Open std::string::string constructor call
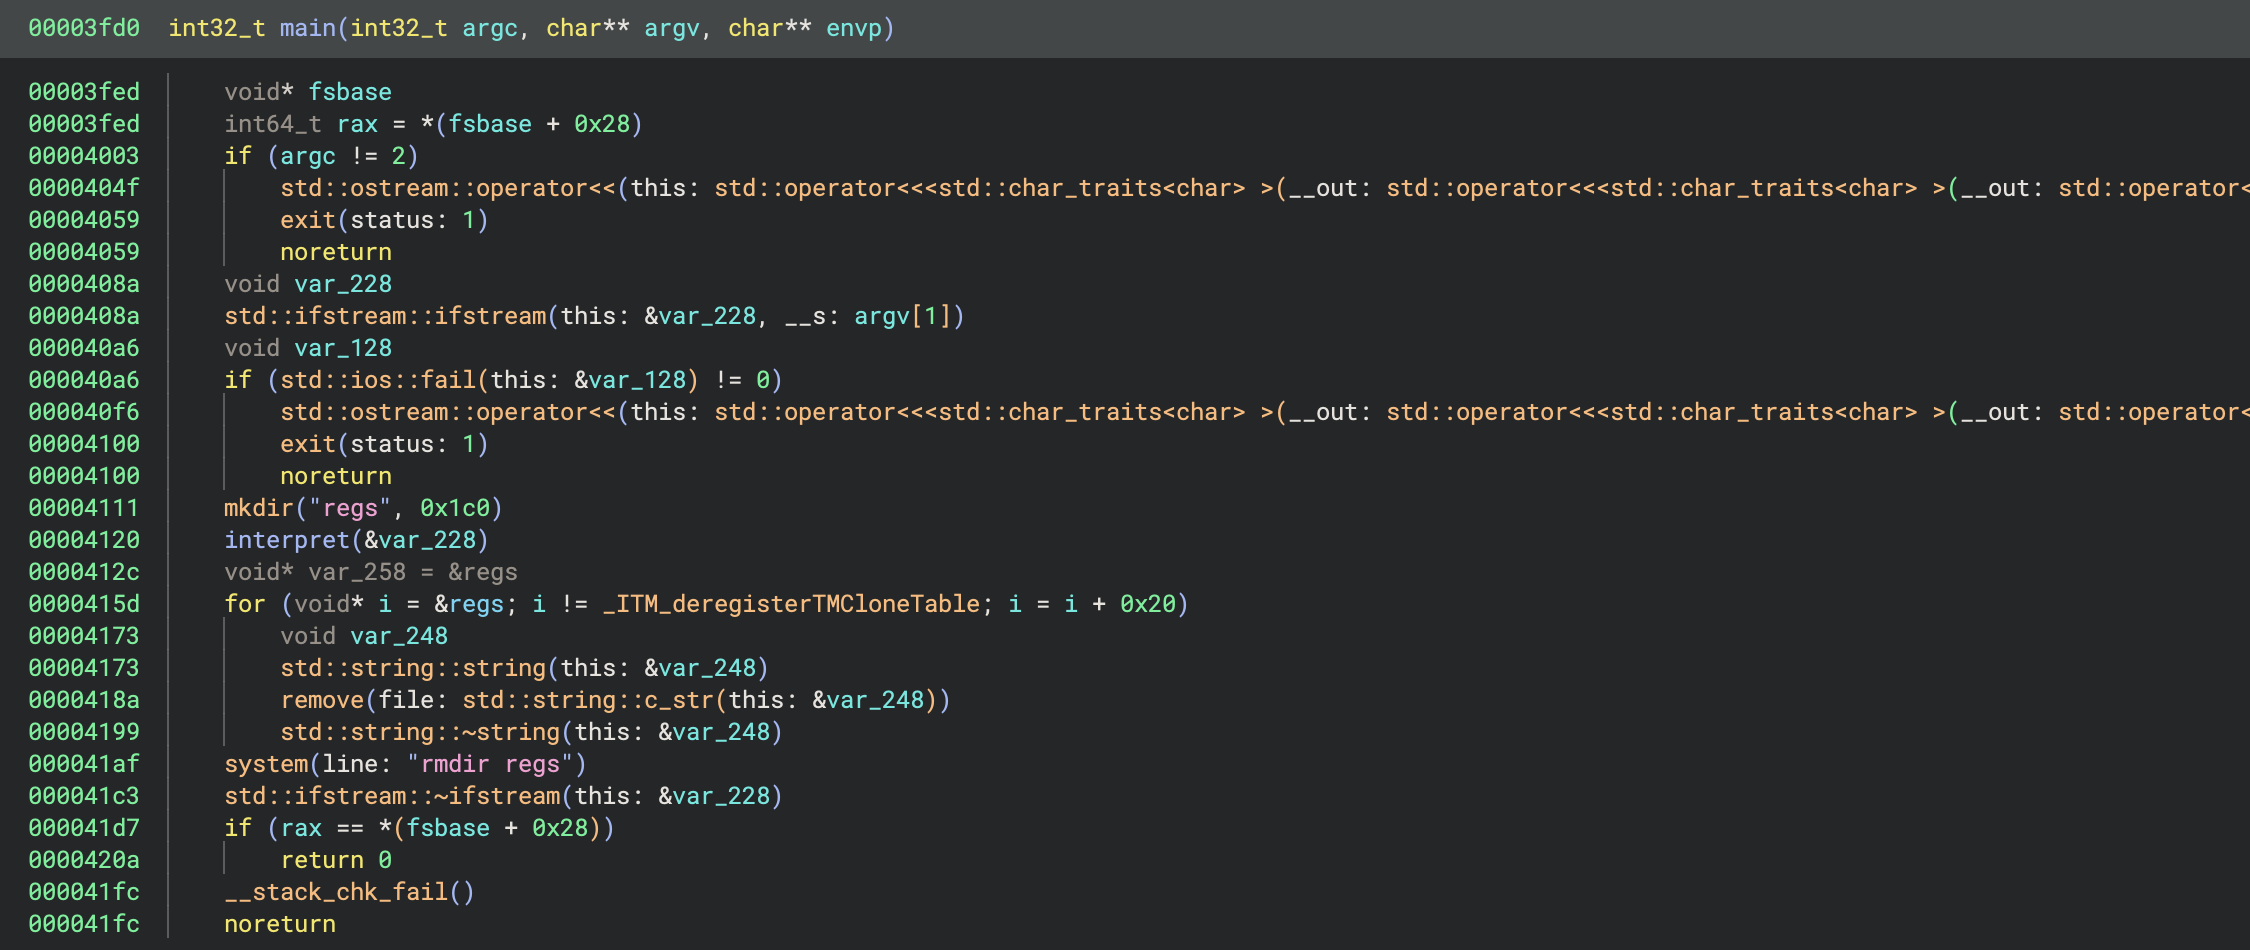Image resolution: width=2250 pixels, height=950 pixels. click(413, 668)
